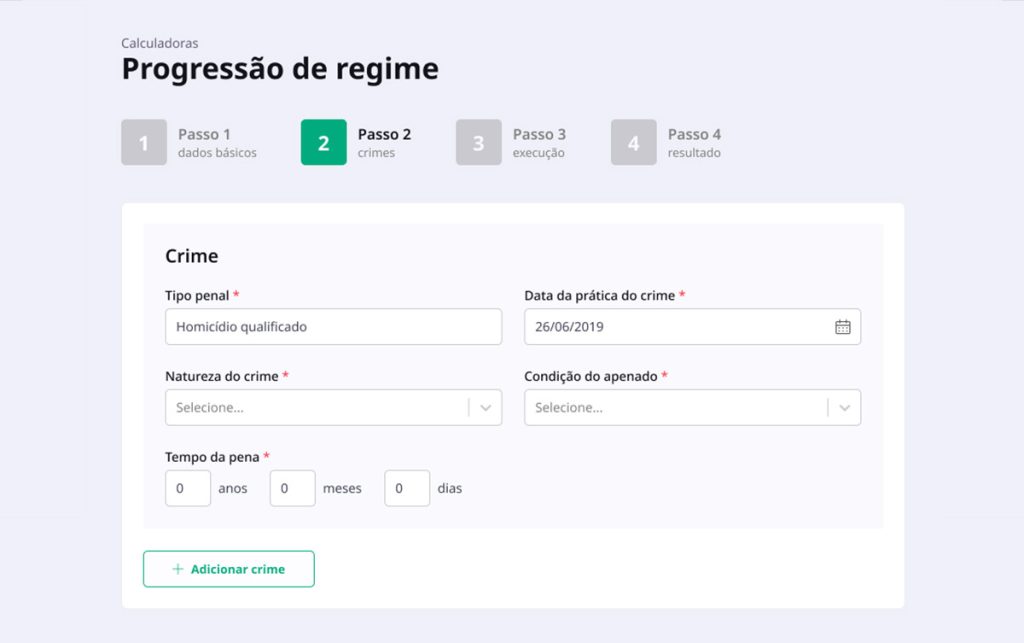The image size is (1024, 643).
Task: Focus the Tipo penal text field
Action: coord(333,327)
